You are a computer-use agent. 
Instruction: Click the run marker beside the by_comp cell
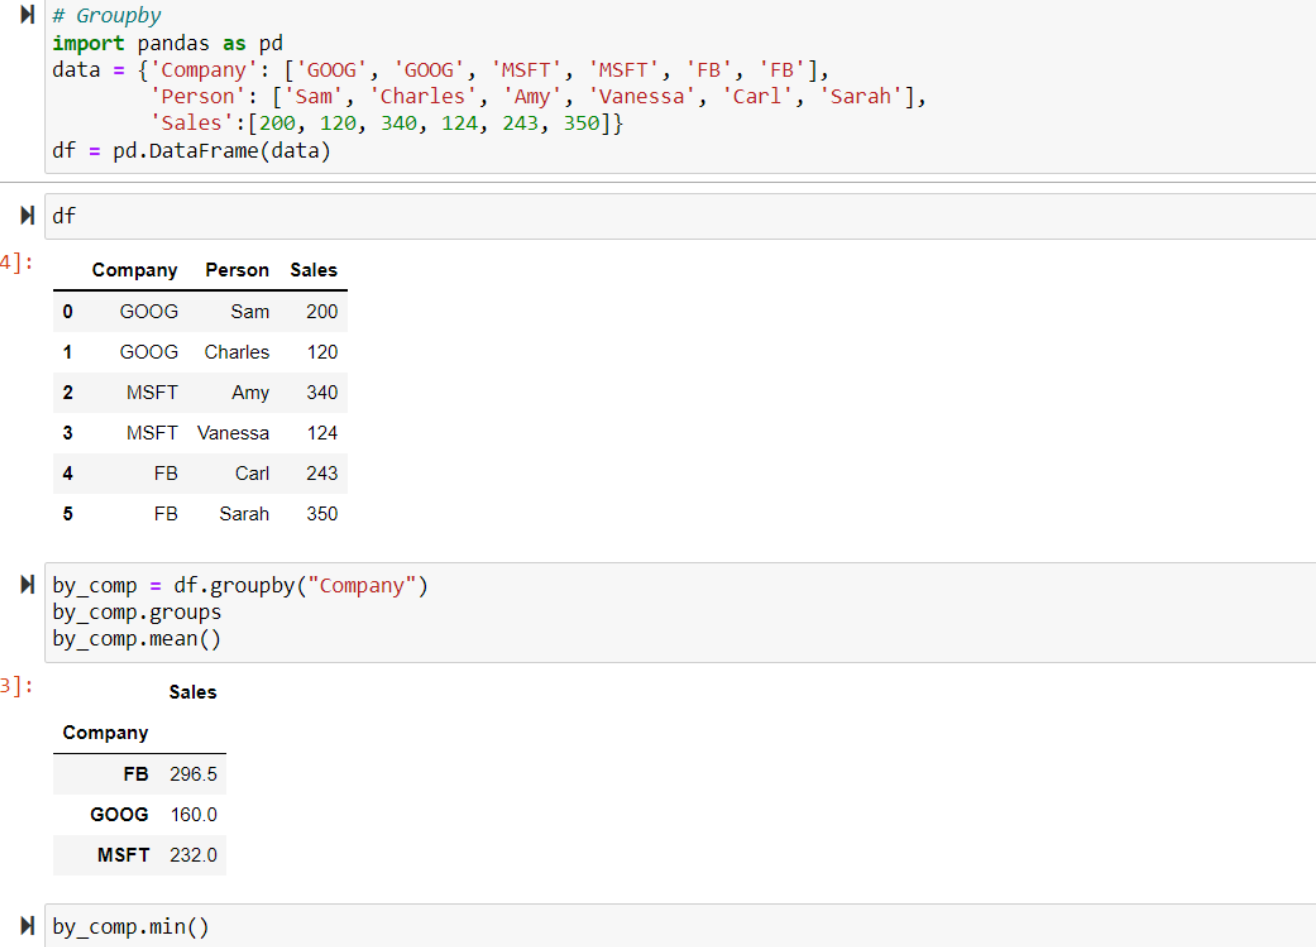(x=26, y=584)
